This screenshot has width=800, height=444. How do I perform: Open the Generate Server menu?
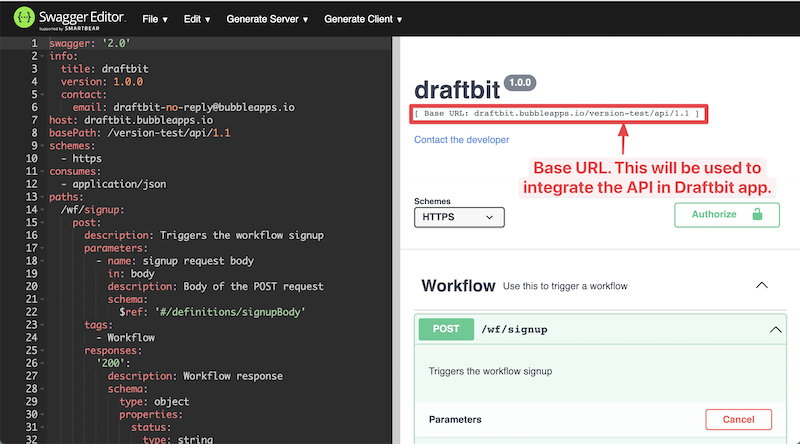267,19
